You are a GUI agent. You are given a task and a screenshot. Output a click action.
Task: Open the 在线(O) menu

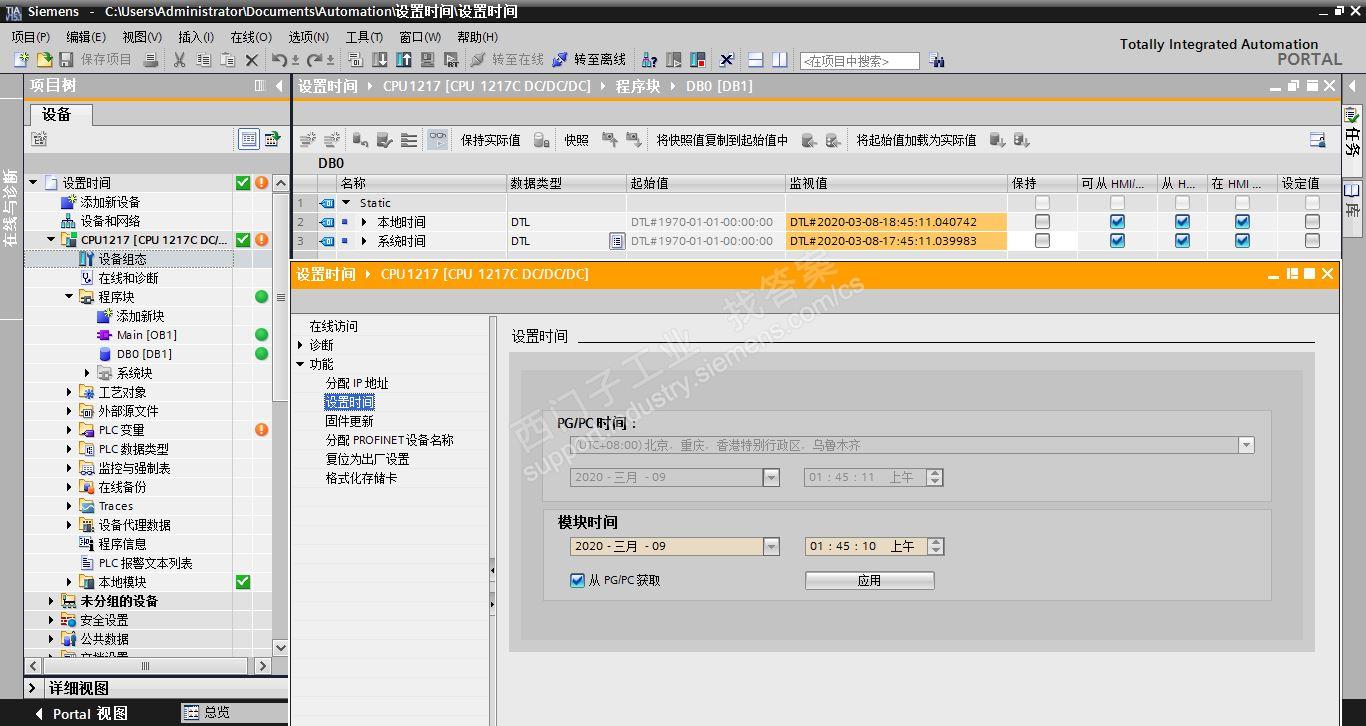pyautogui.click(x=251, y=36)
